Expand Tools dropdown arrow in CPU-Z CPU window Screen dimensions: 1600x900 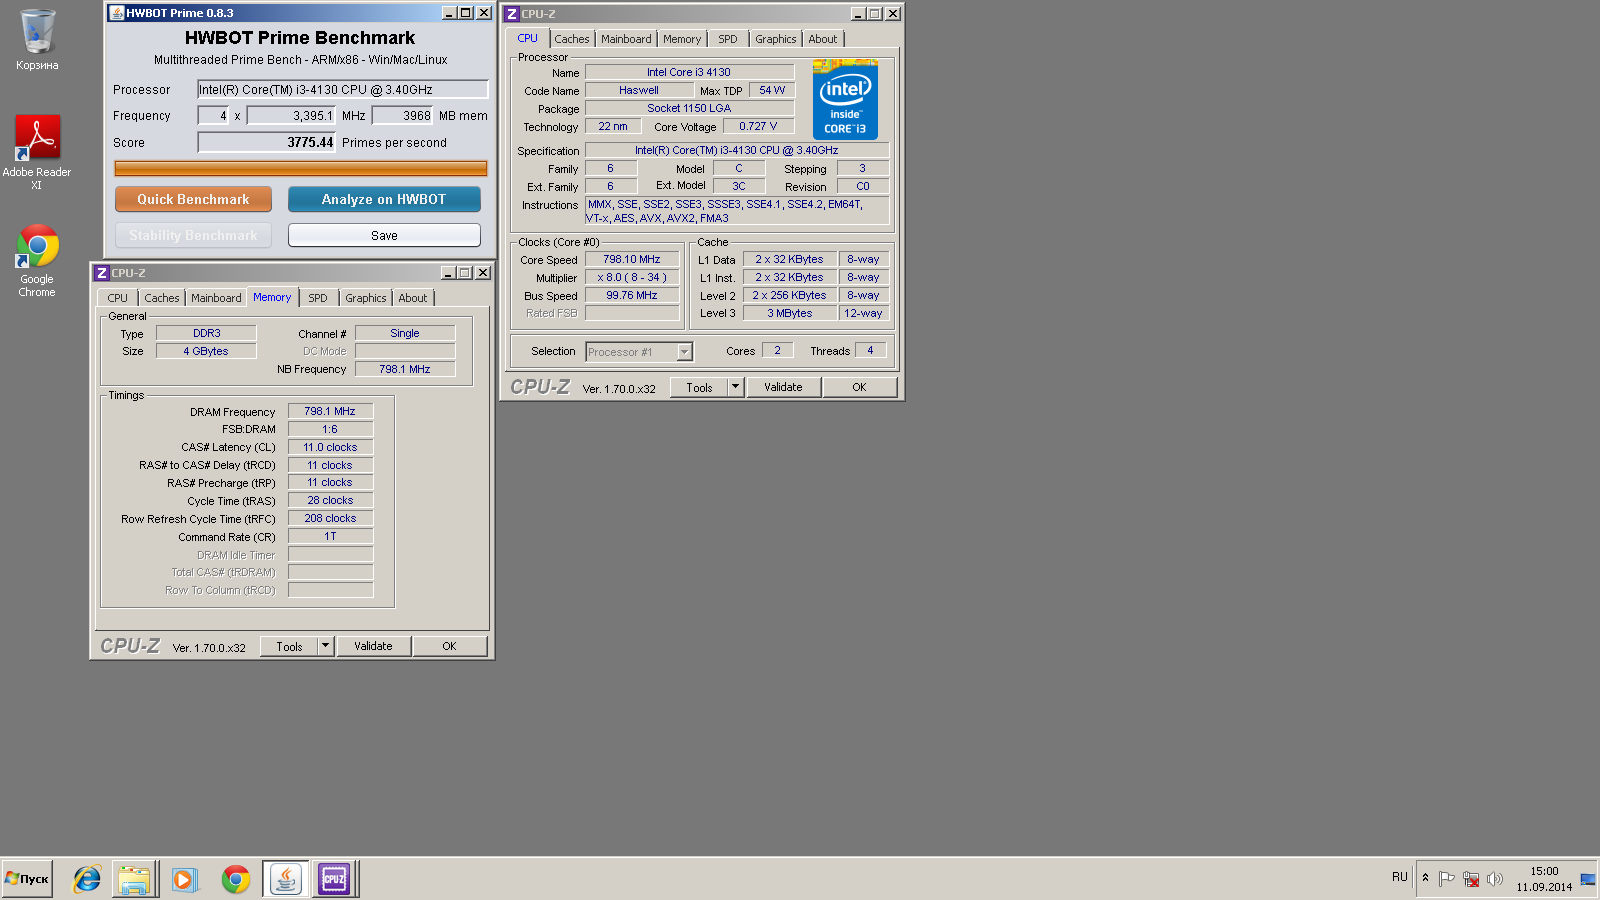coord(736,387)
